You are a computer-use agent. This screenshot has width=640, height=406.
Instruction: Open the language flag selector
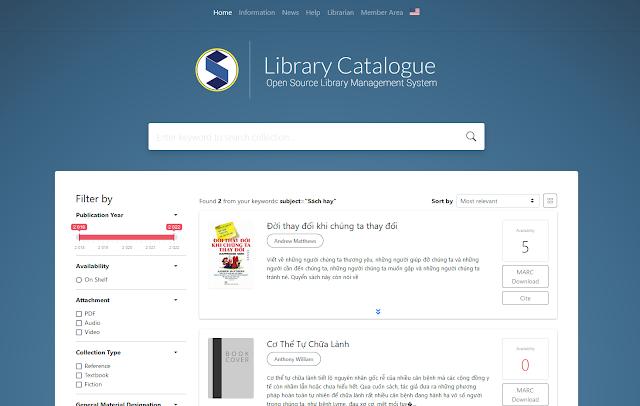415,12
